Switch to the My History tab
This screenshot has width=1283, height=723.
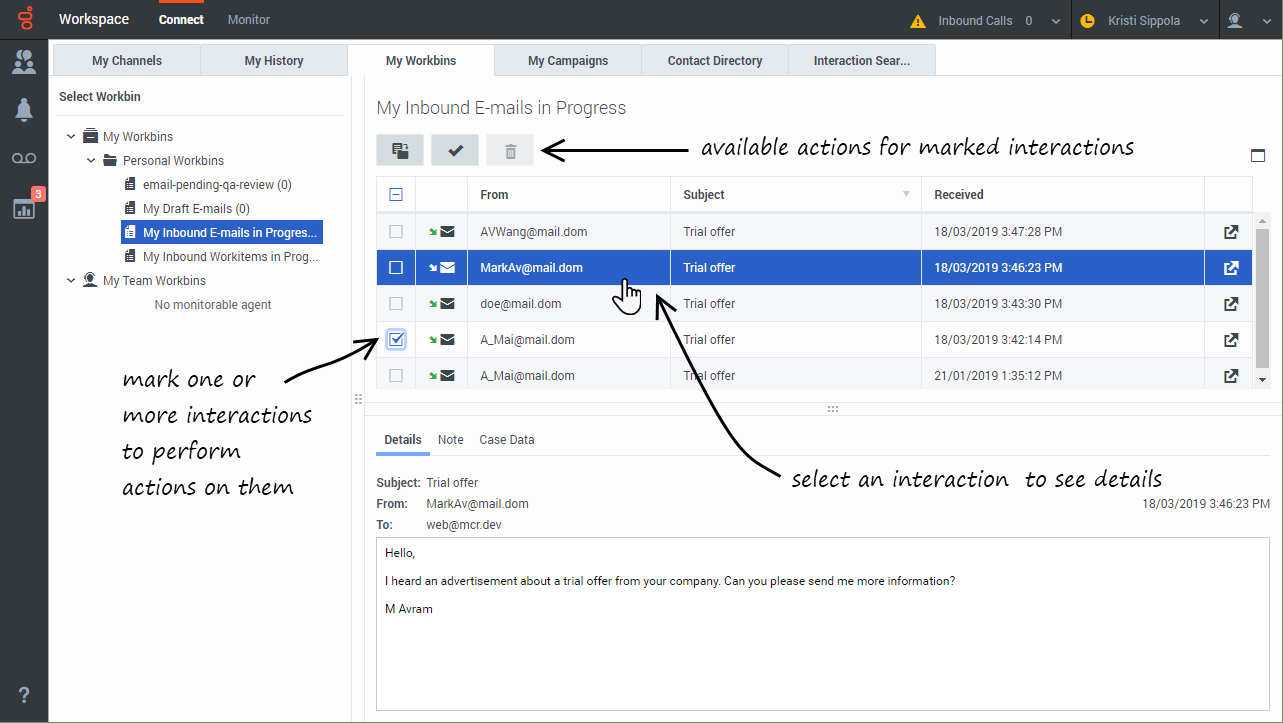click(x=273, y=61)
